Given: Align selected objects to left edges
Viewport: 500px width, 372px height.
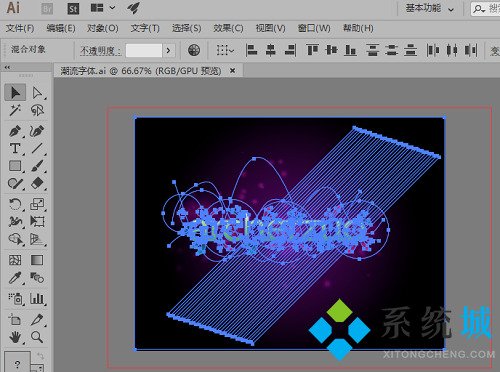Looking at the screenshot, I should point(251,50).
